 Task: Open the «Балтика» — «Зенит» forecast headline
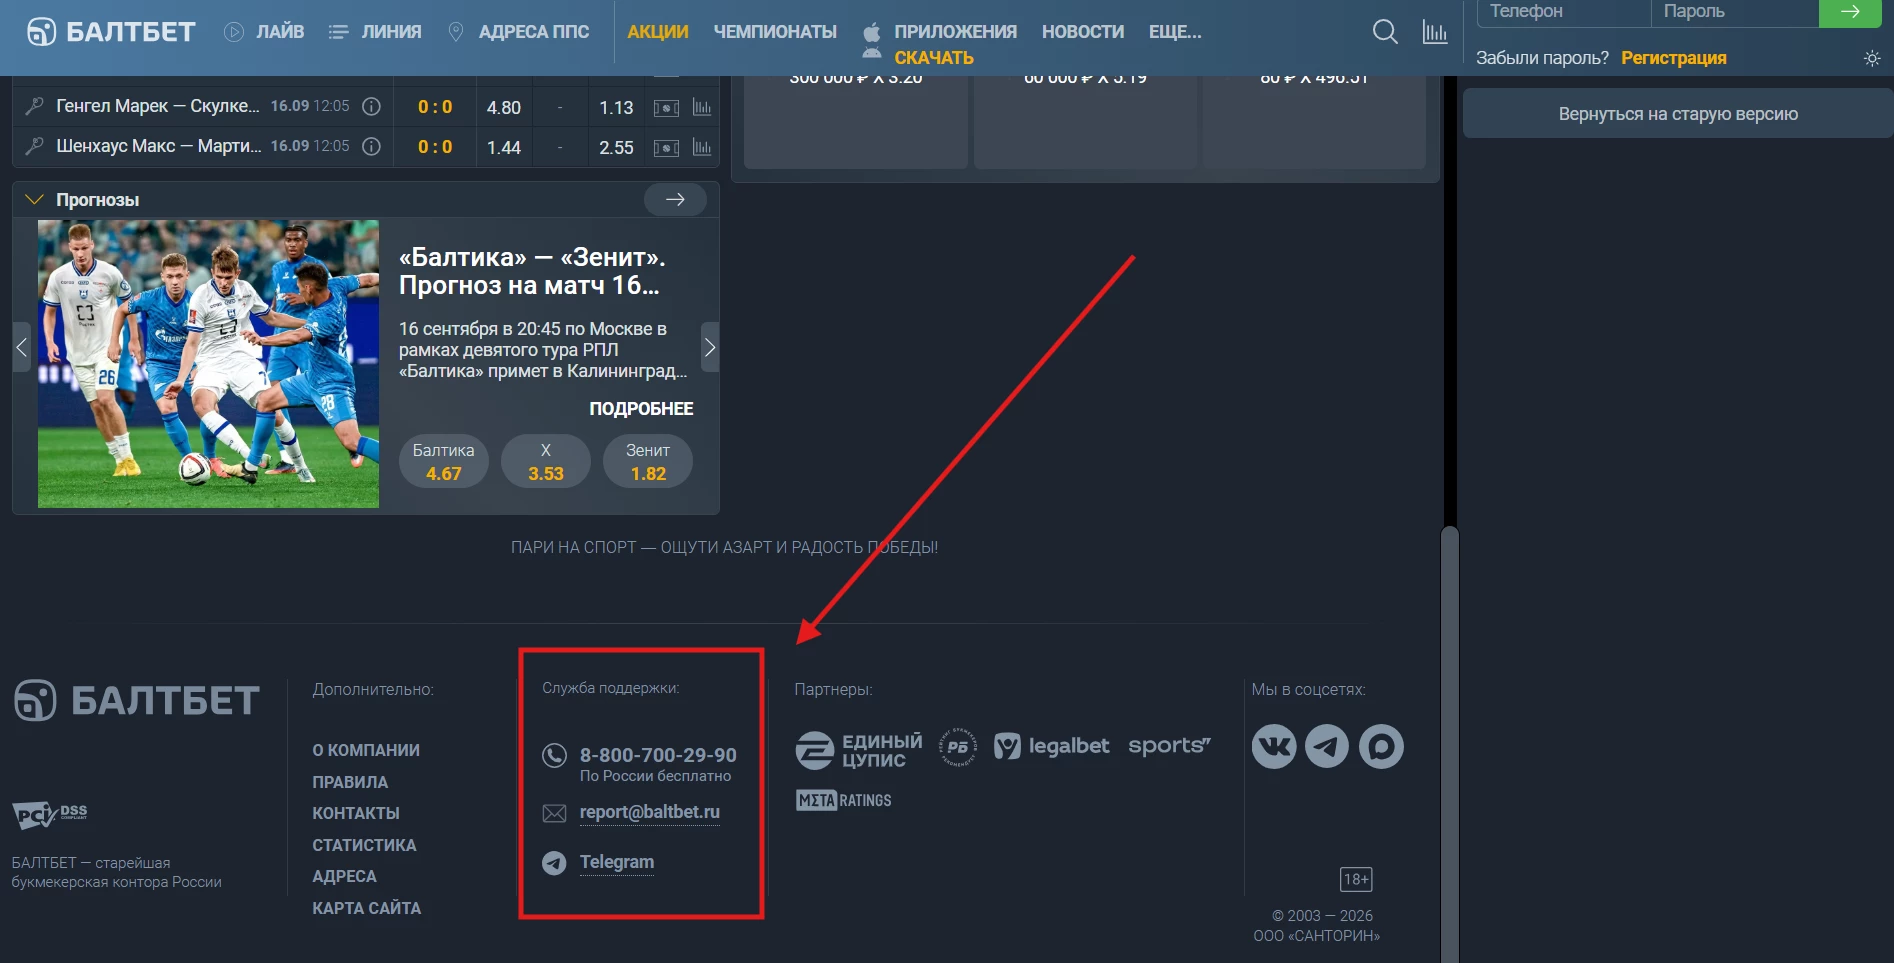coord(532,271)
